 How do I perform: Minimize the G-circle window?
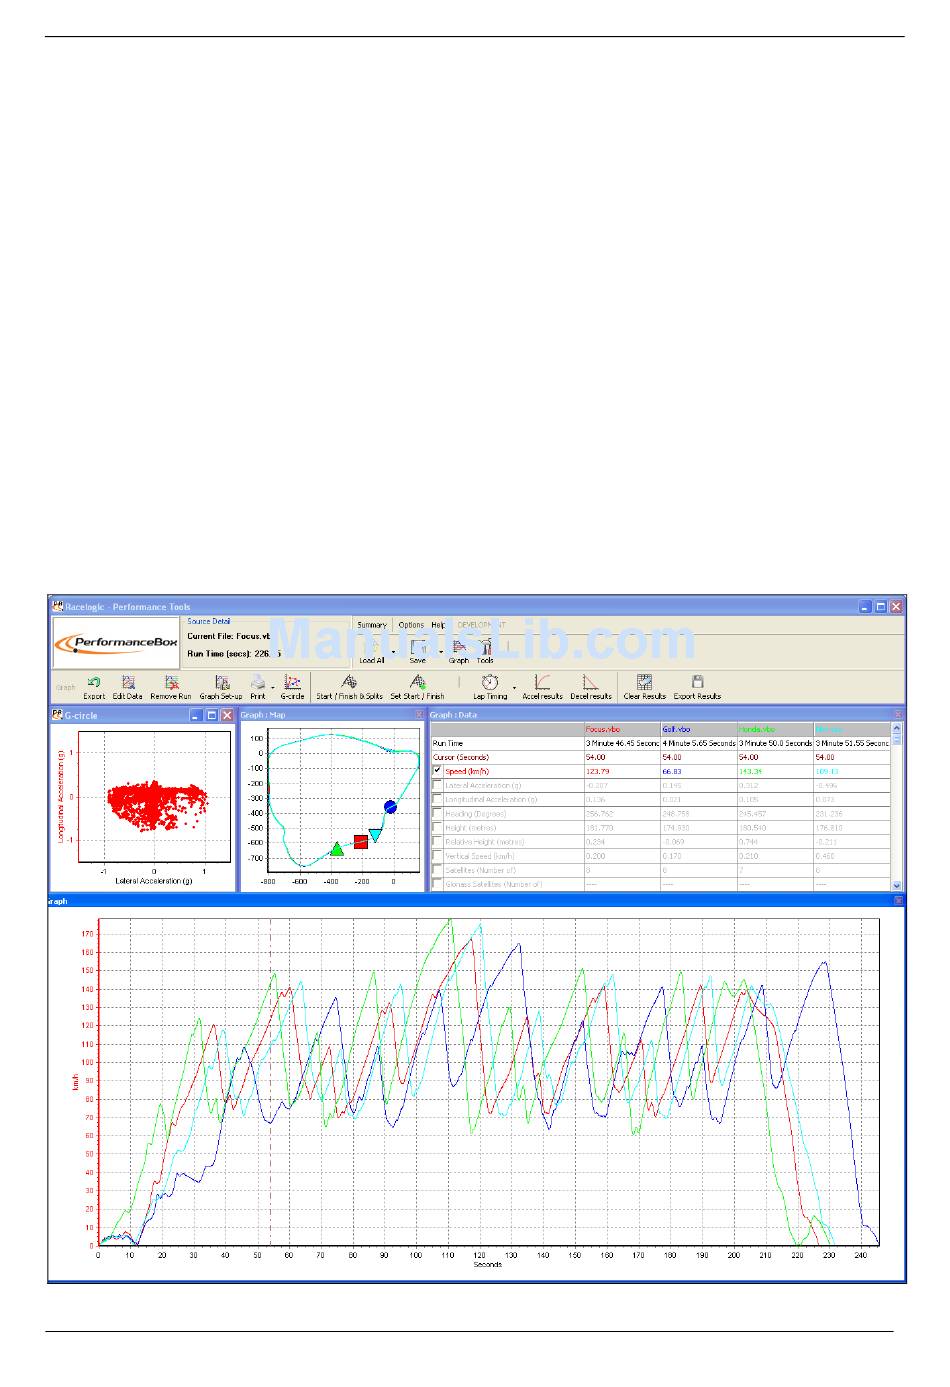click(x=197, y=715)
